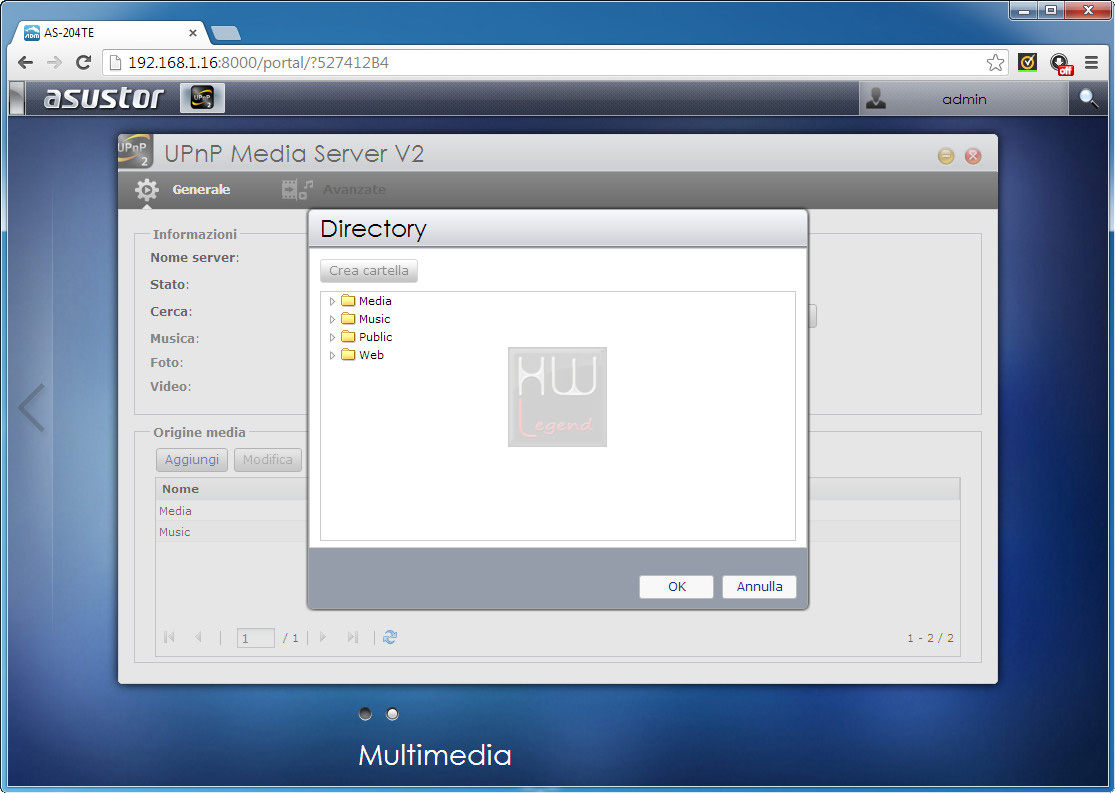Image resolution: width=1116 pixels, height=794 pixels.
Task: Click the Web folder name in tree
Action: [x=371, y=355]
